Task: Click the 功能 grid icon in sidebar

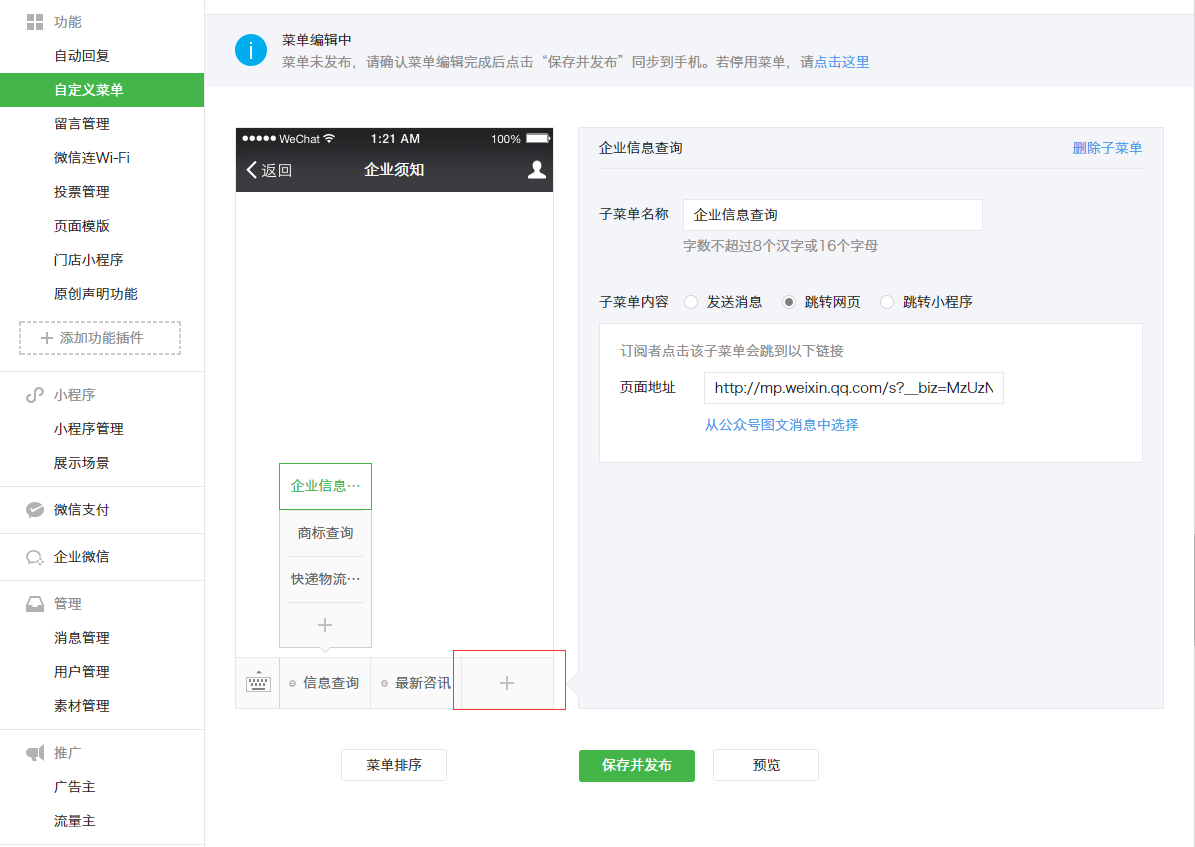Action: [x=35, y=22]
